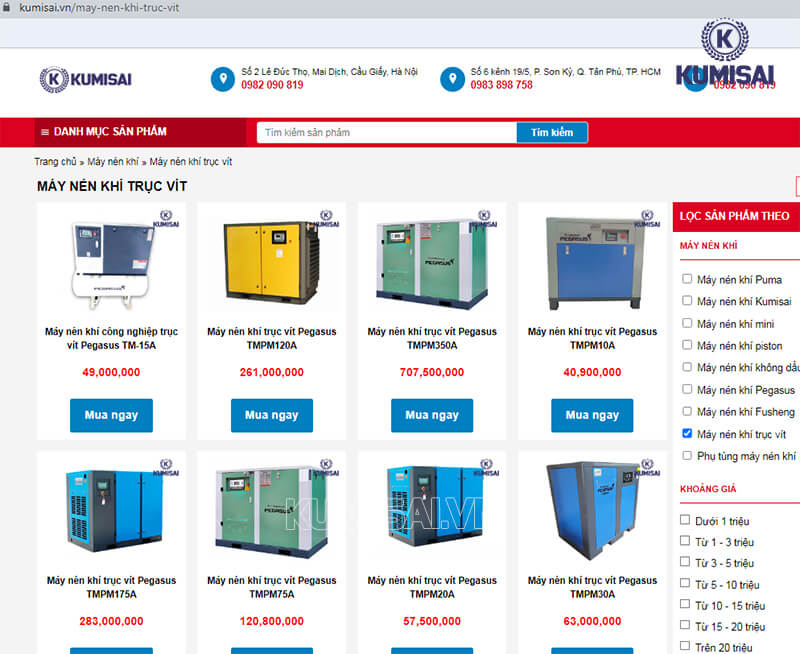Click Mua ngay for Pegasus TMPM120A
Viewport: 800px width, 654px height.
click(272, 415)
